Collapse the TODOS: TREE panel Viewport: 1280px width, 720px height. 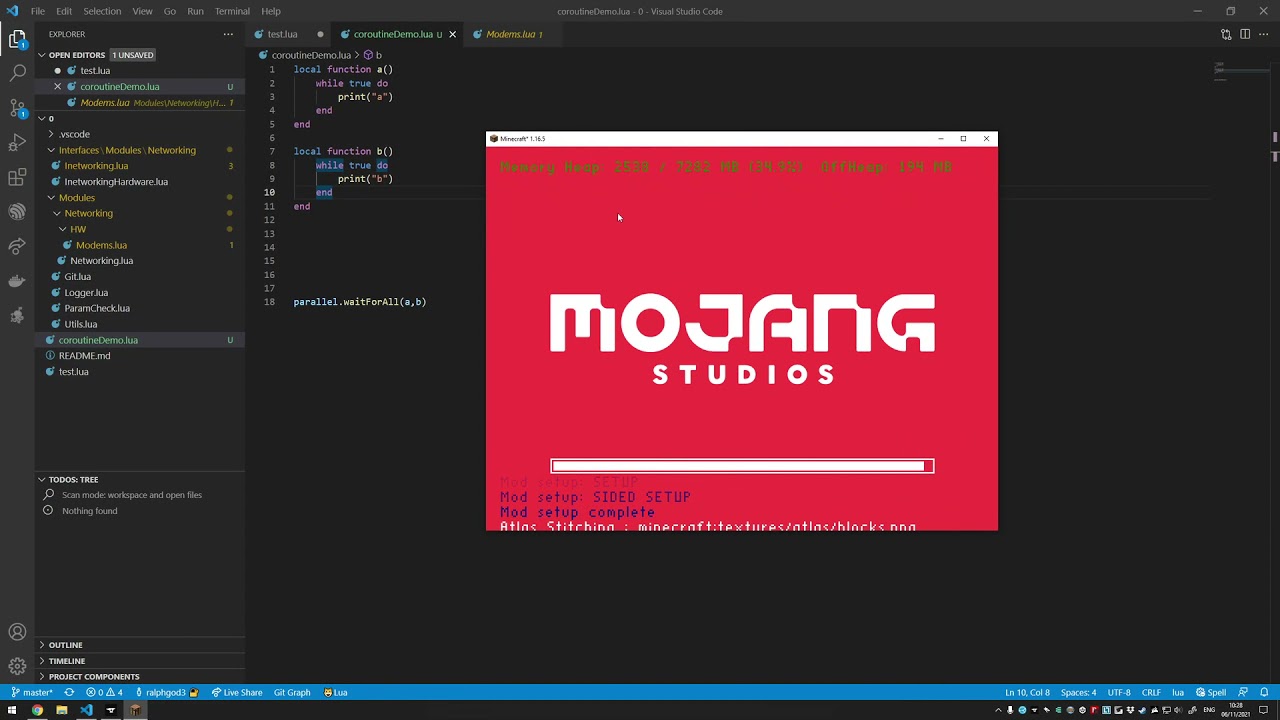pyautogui.click(x=139, y=480)
